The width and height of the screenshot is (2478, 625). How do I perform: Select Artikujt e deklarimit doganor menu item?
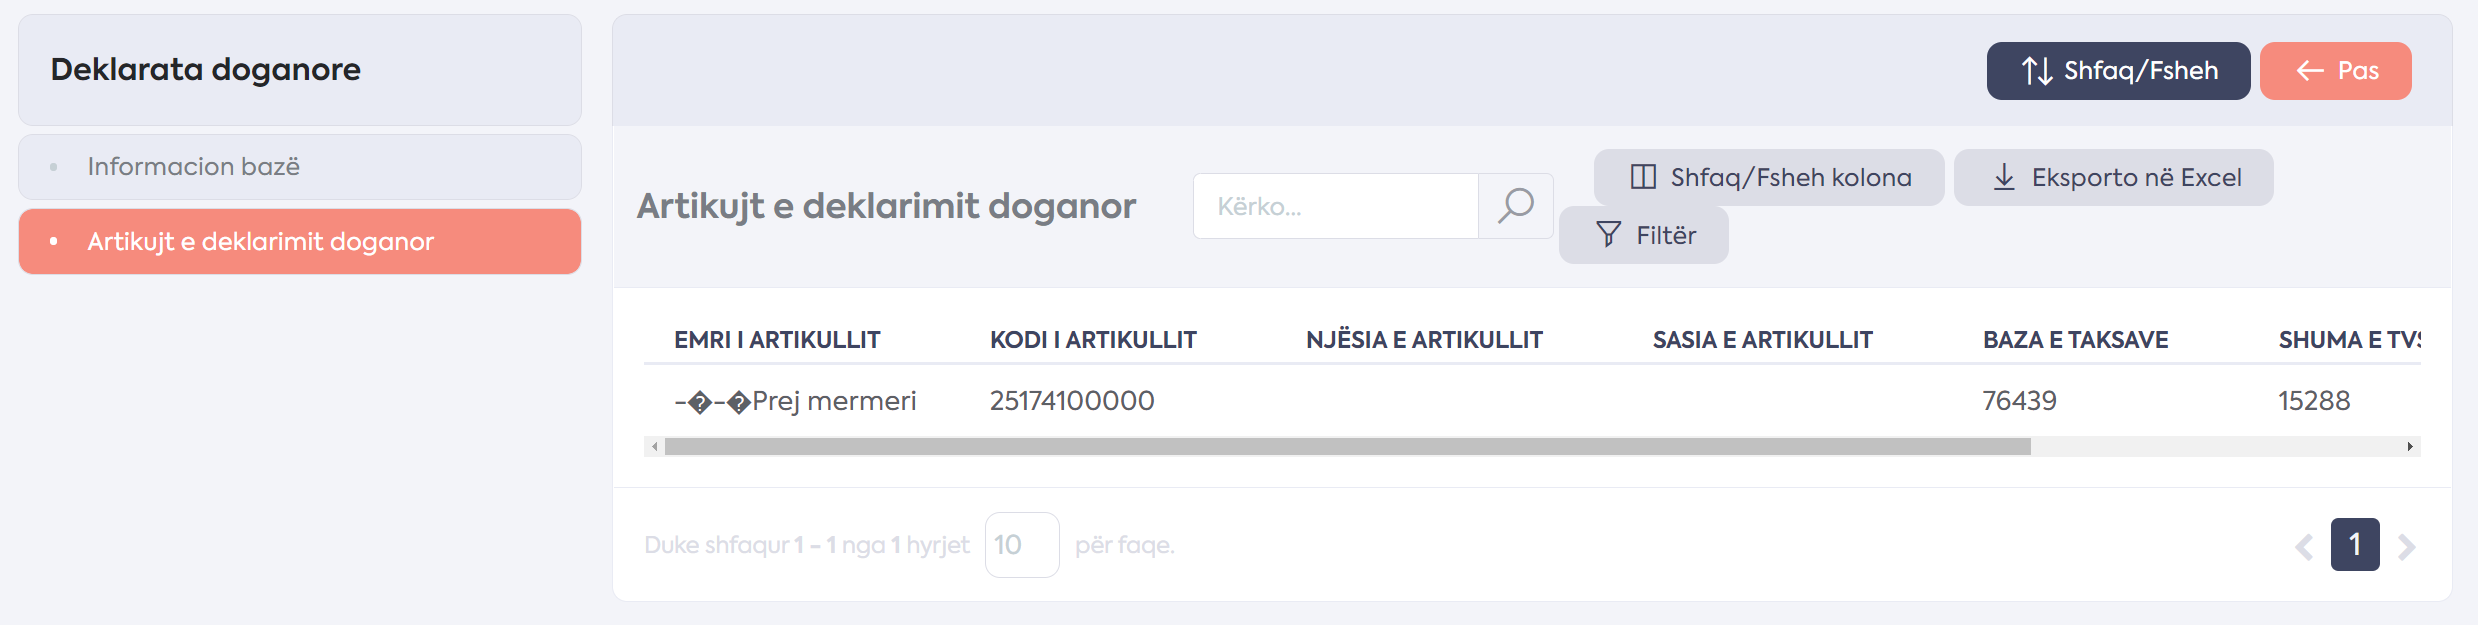point(300,242)
